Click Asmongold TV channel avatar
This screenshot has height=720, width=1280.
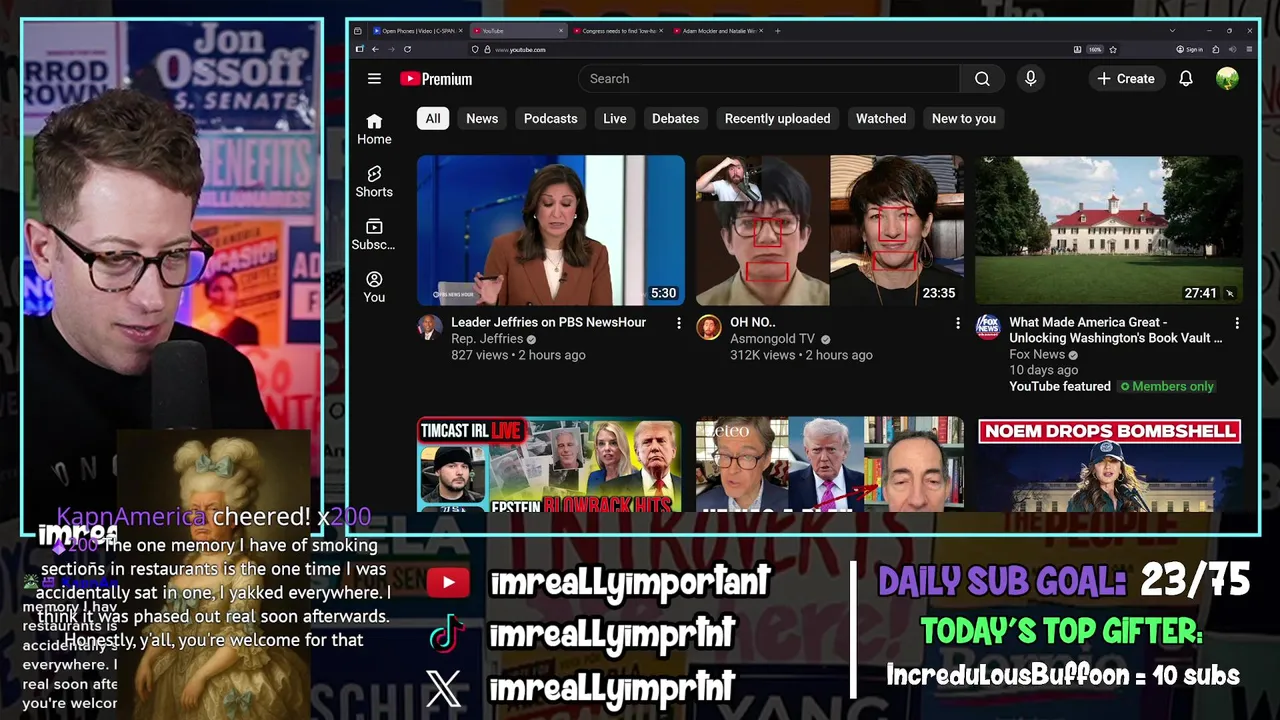pos(709,327)
